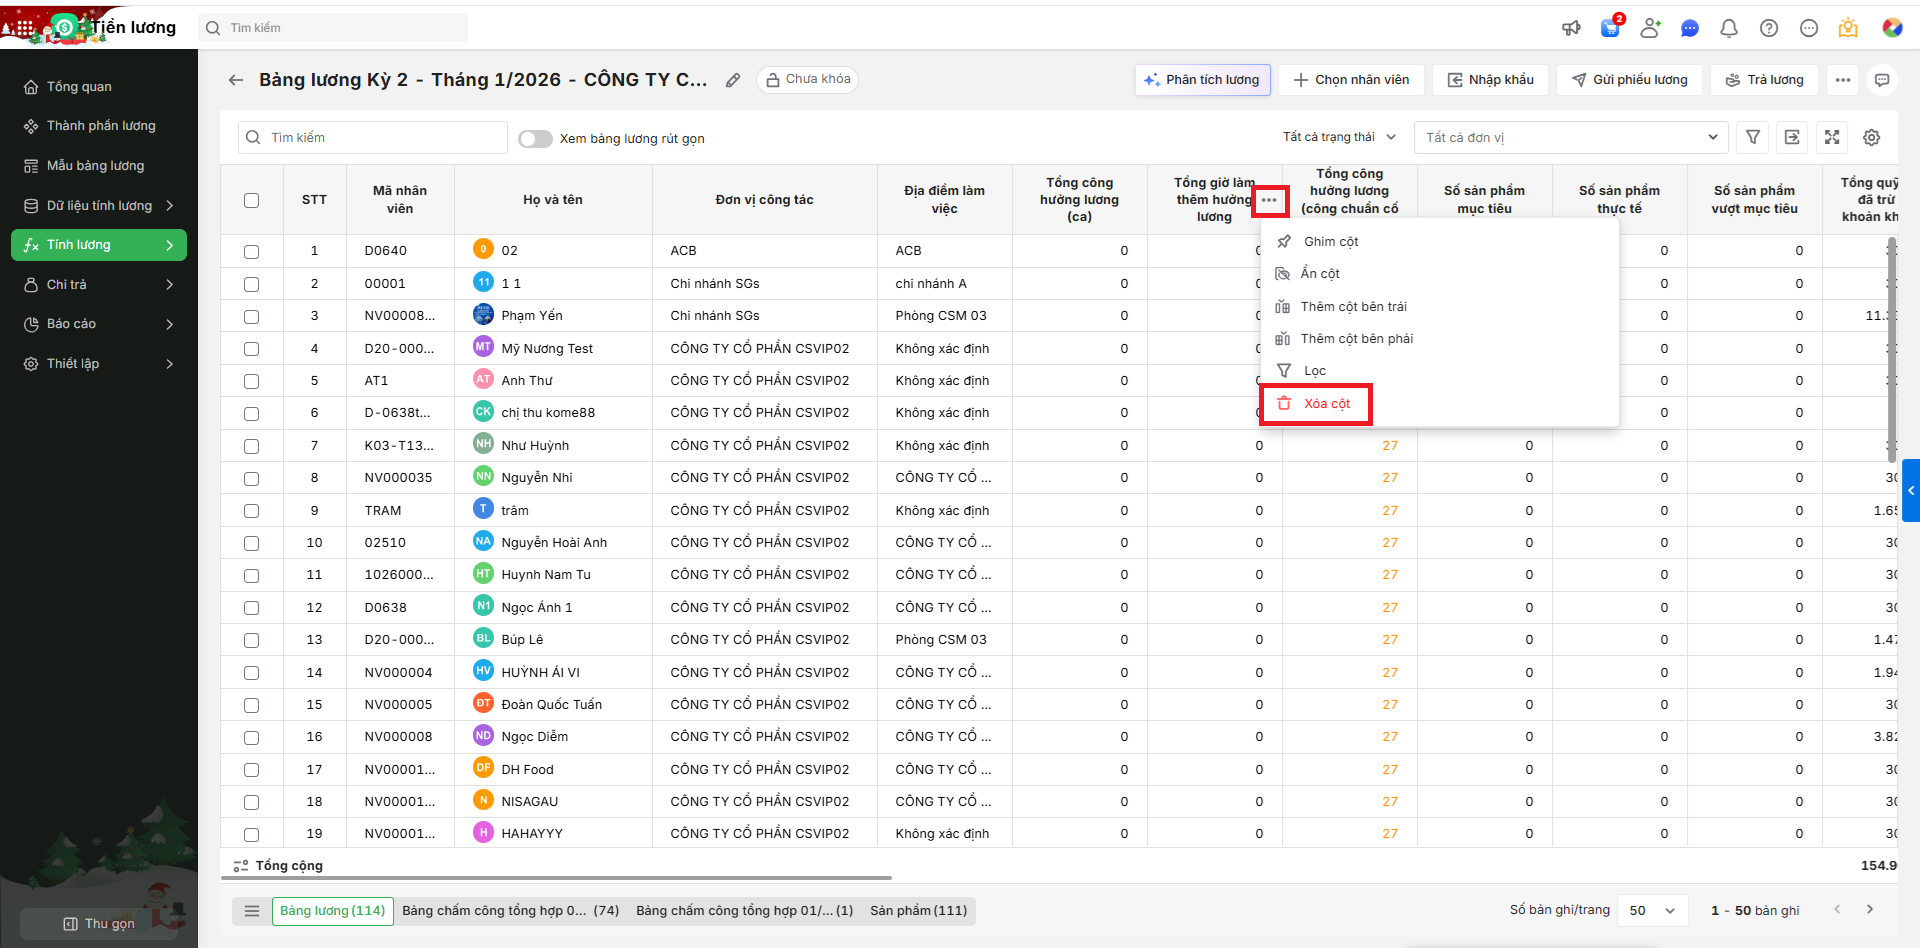Click the table settings gear icon
The image size is (1920, 948).
tap(1871, 138)
